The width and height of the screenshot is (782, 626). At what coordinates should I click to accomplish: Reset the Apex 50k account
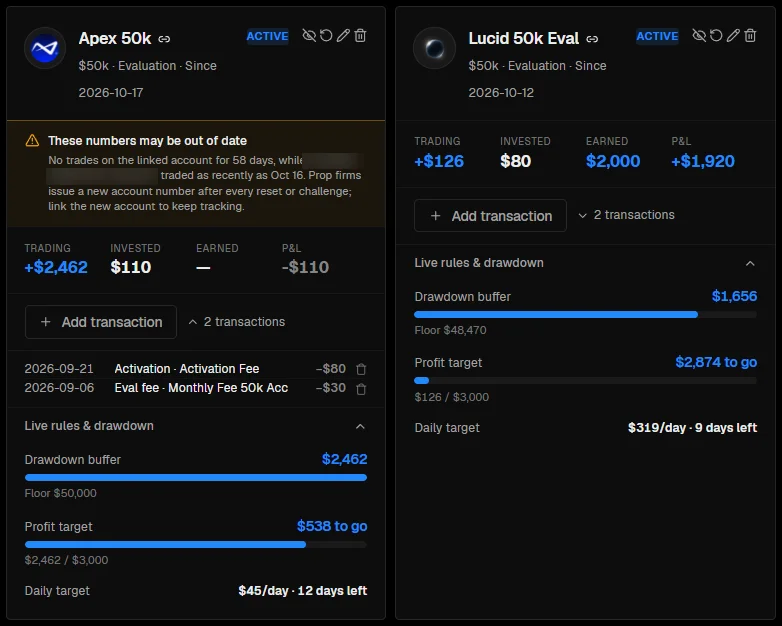[326, 35]
